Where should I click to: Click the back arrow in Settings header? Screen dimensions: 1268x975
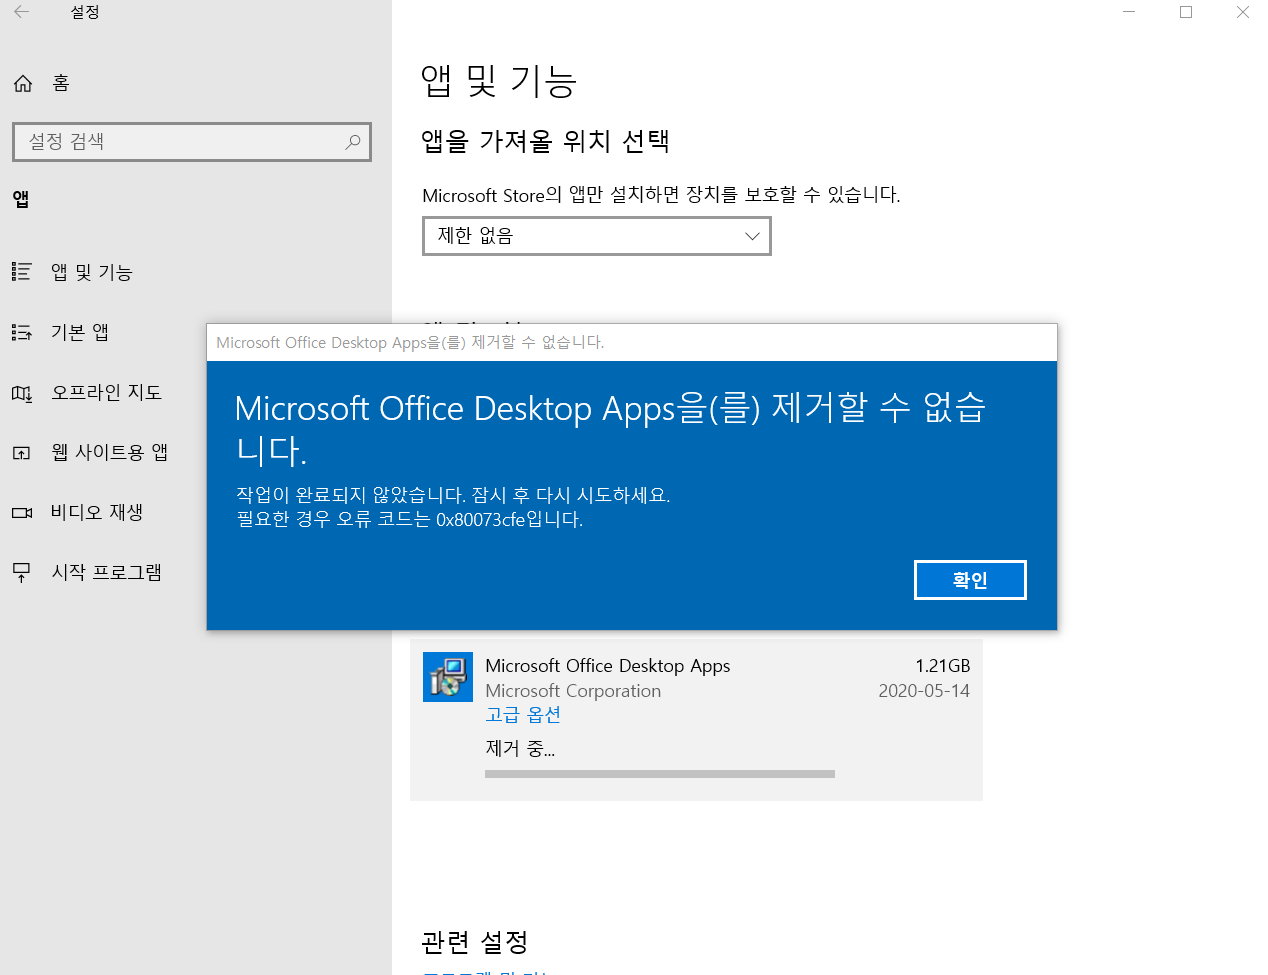click(x=21, y=12)
